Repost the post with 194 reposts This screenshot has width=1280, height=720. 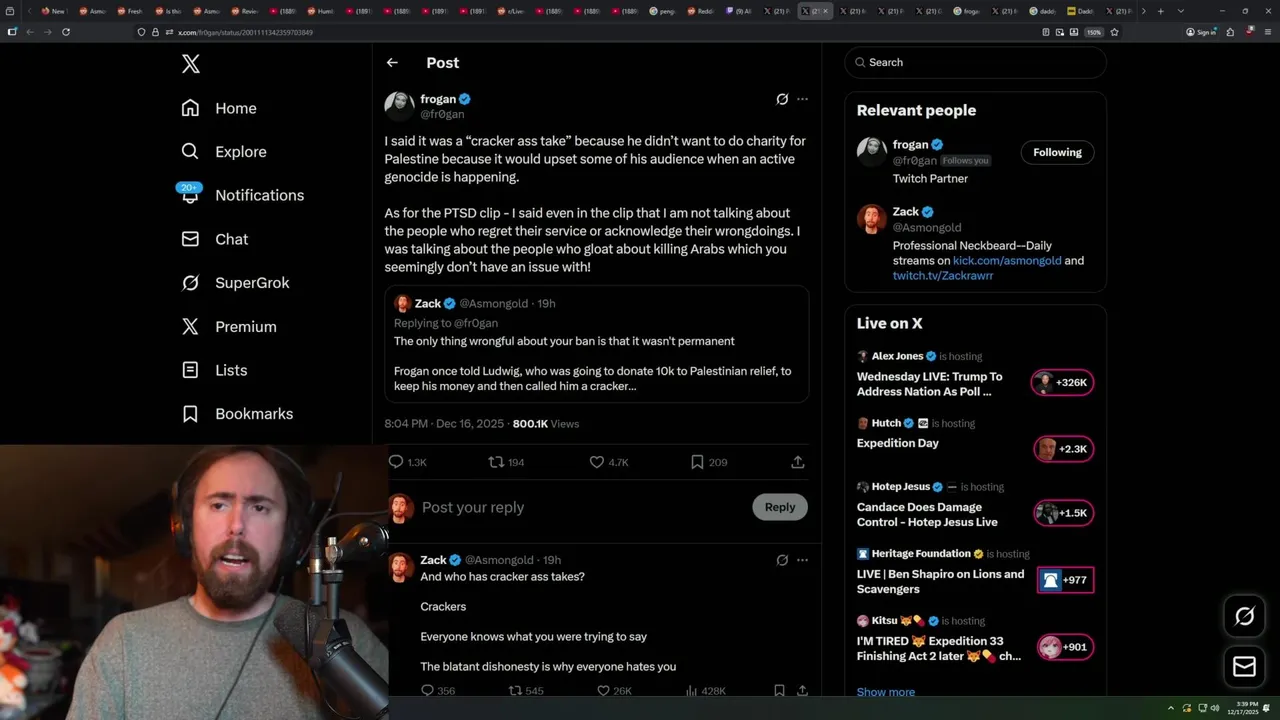[506, 462]
